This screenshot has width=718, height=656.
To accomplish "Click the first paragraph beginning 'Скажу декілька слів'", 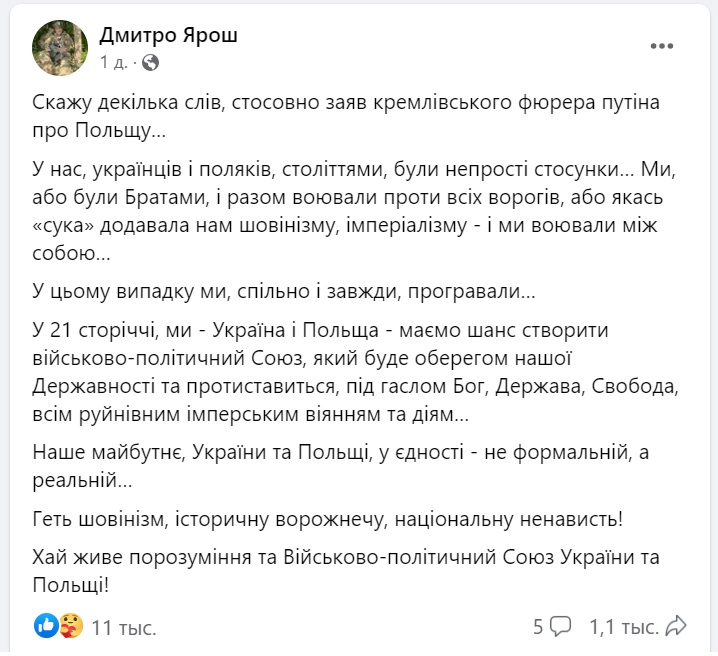I will 346,116.
